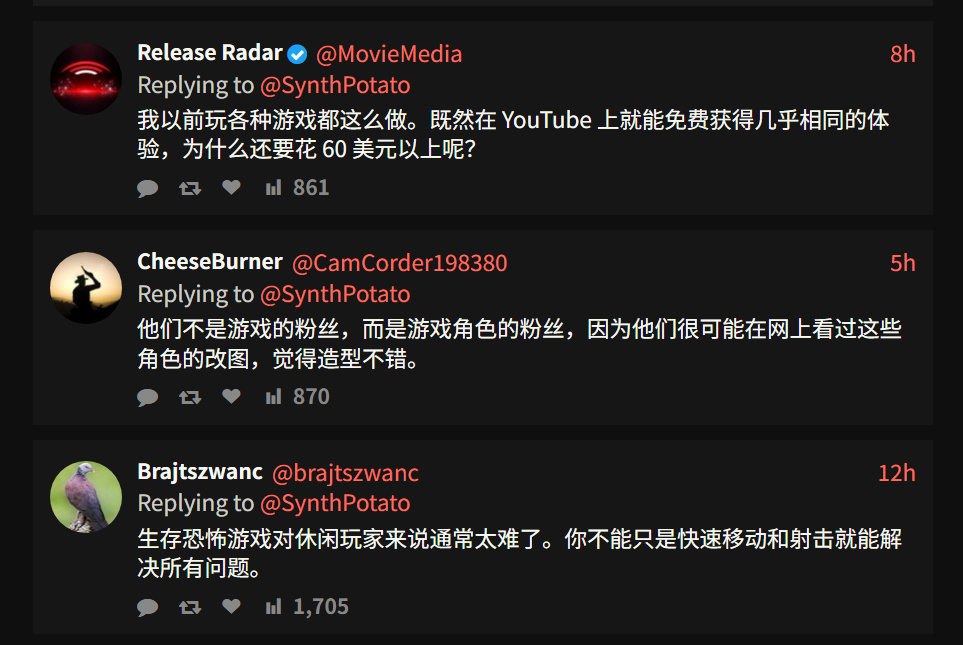View stats icon showing 861 views
This screenshot has height=645, width=963.
click(273, 188)
